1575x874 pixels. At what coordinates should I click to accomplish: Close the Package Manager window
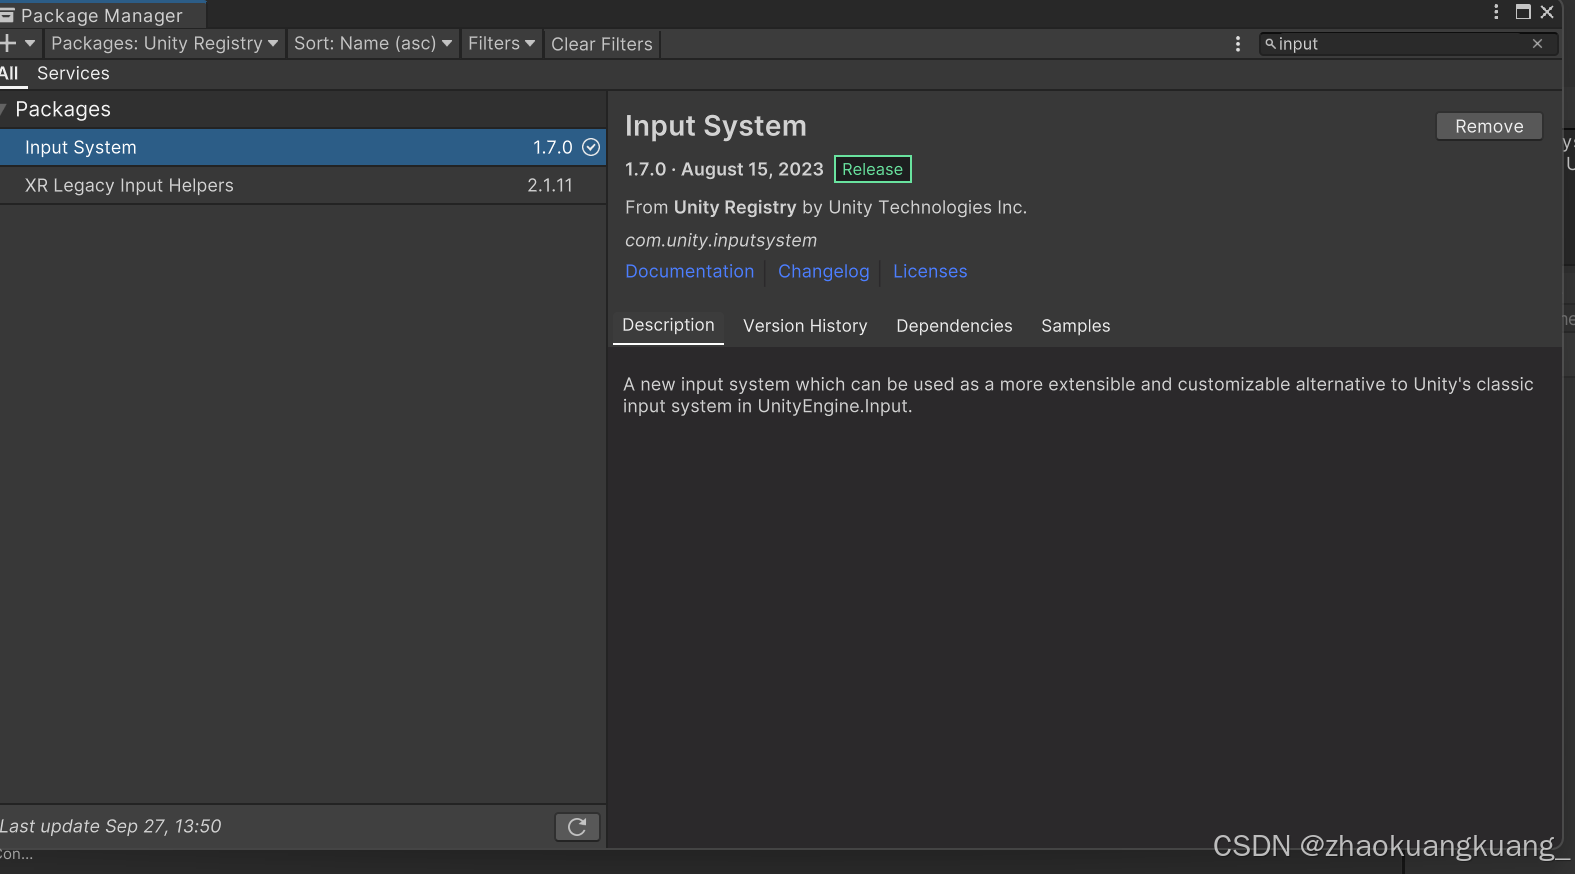click(x=1547, y=12)
